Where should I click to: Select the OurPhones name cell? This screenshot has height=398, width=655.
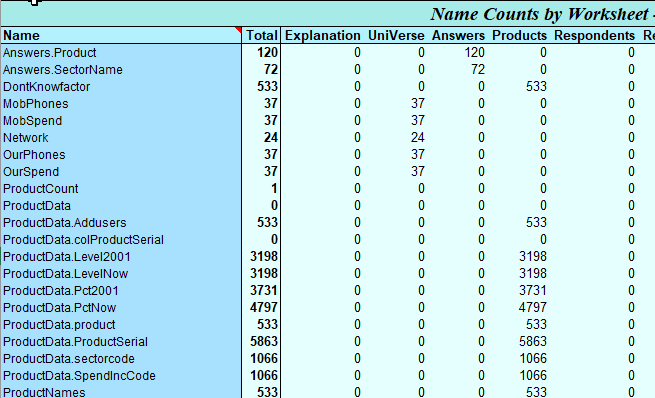(121, 155)
